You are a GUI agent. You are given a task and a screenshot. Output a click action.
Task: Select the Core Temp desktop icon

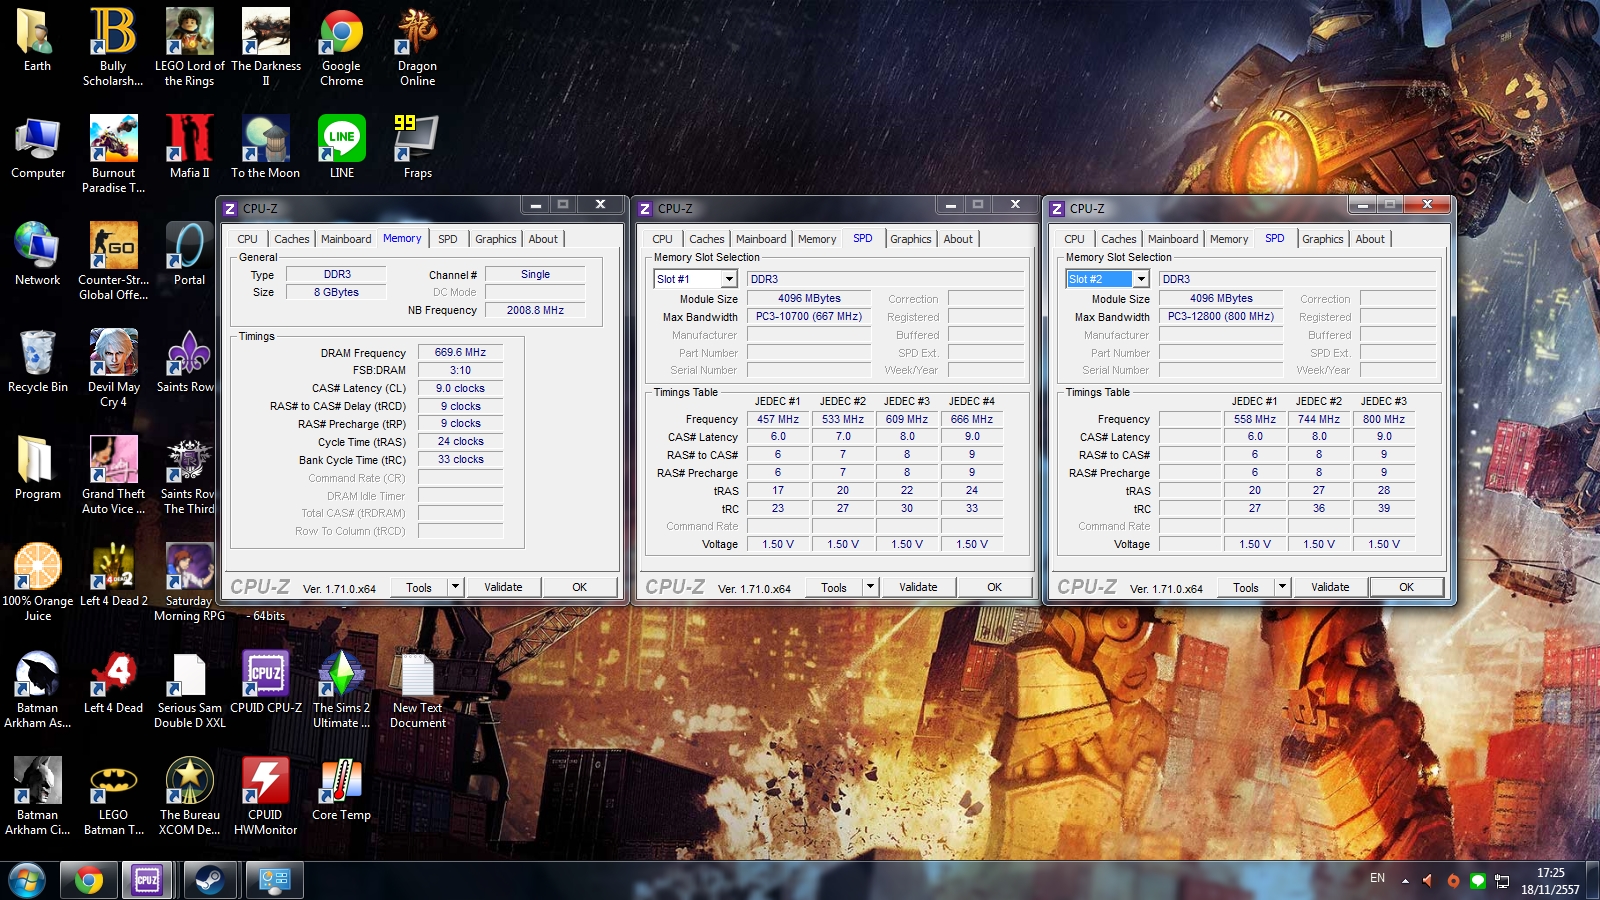(x=341, y=789)
